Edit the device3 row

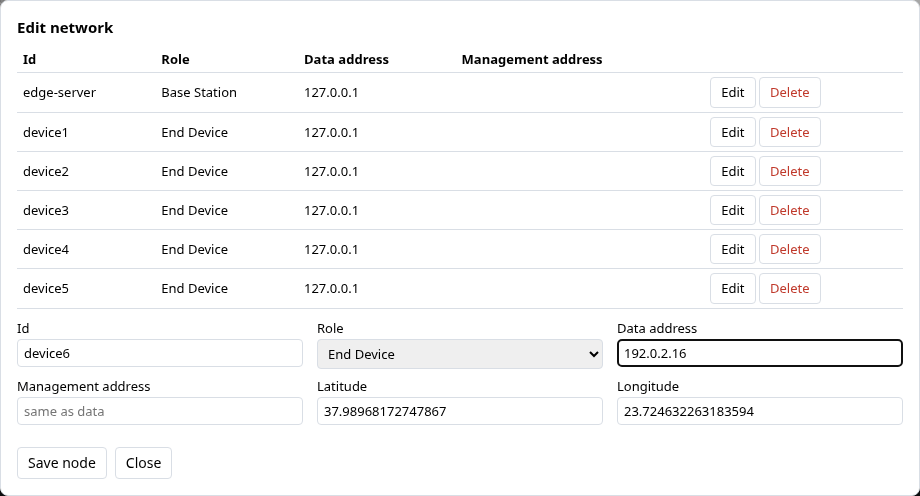732,210
